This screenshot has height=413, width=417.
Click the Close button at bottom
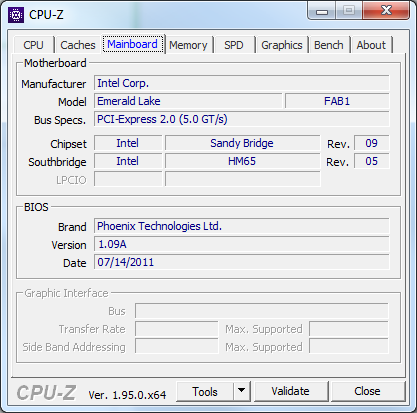pos(367,391)
